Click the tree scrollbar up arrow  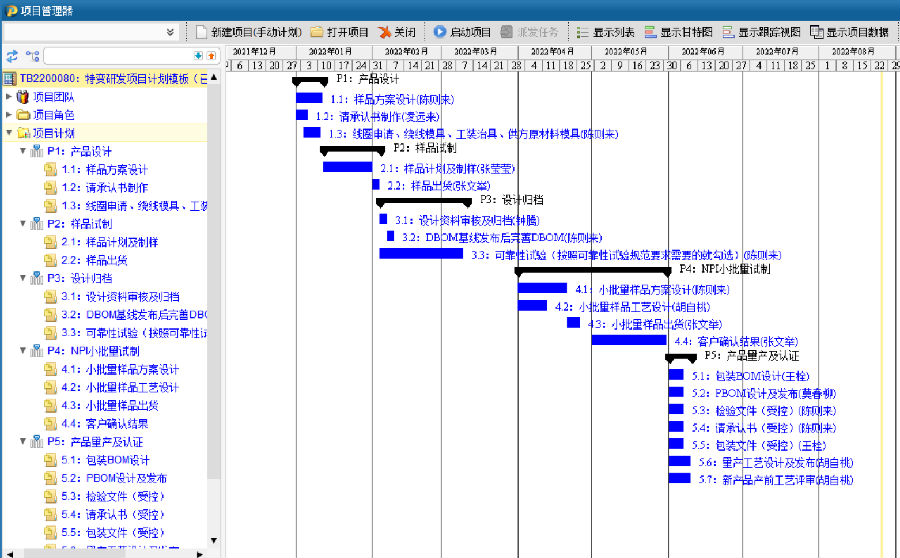214,77
